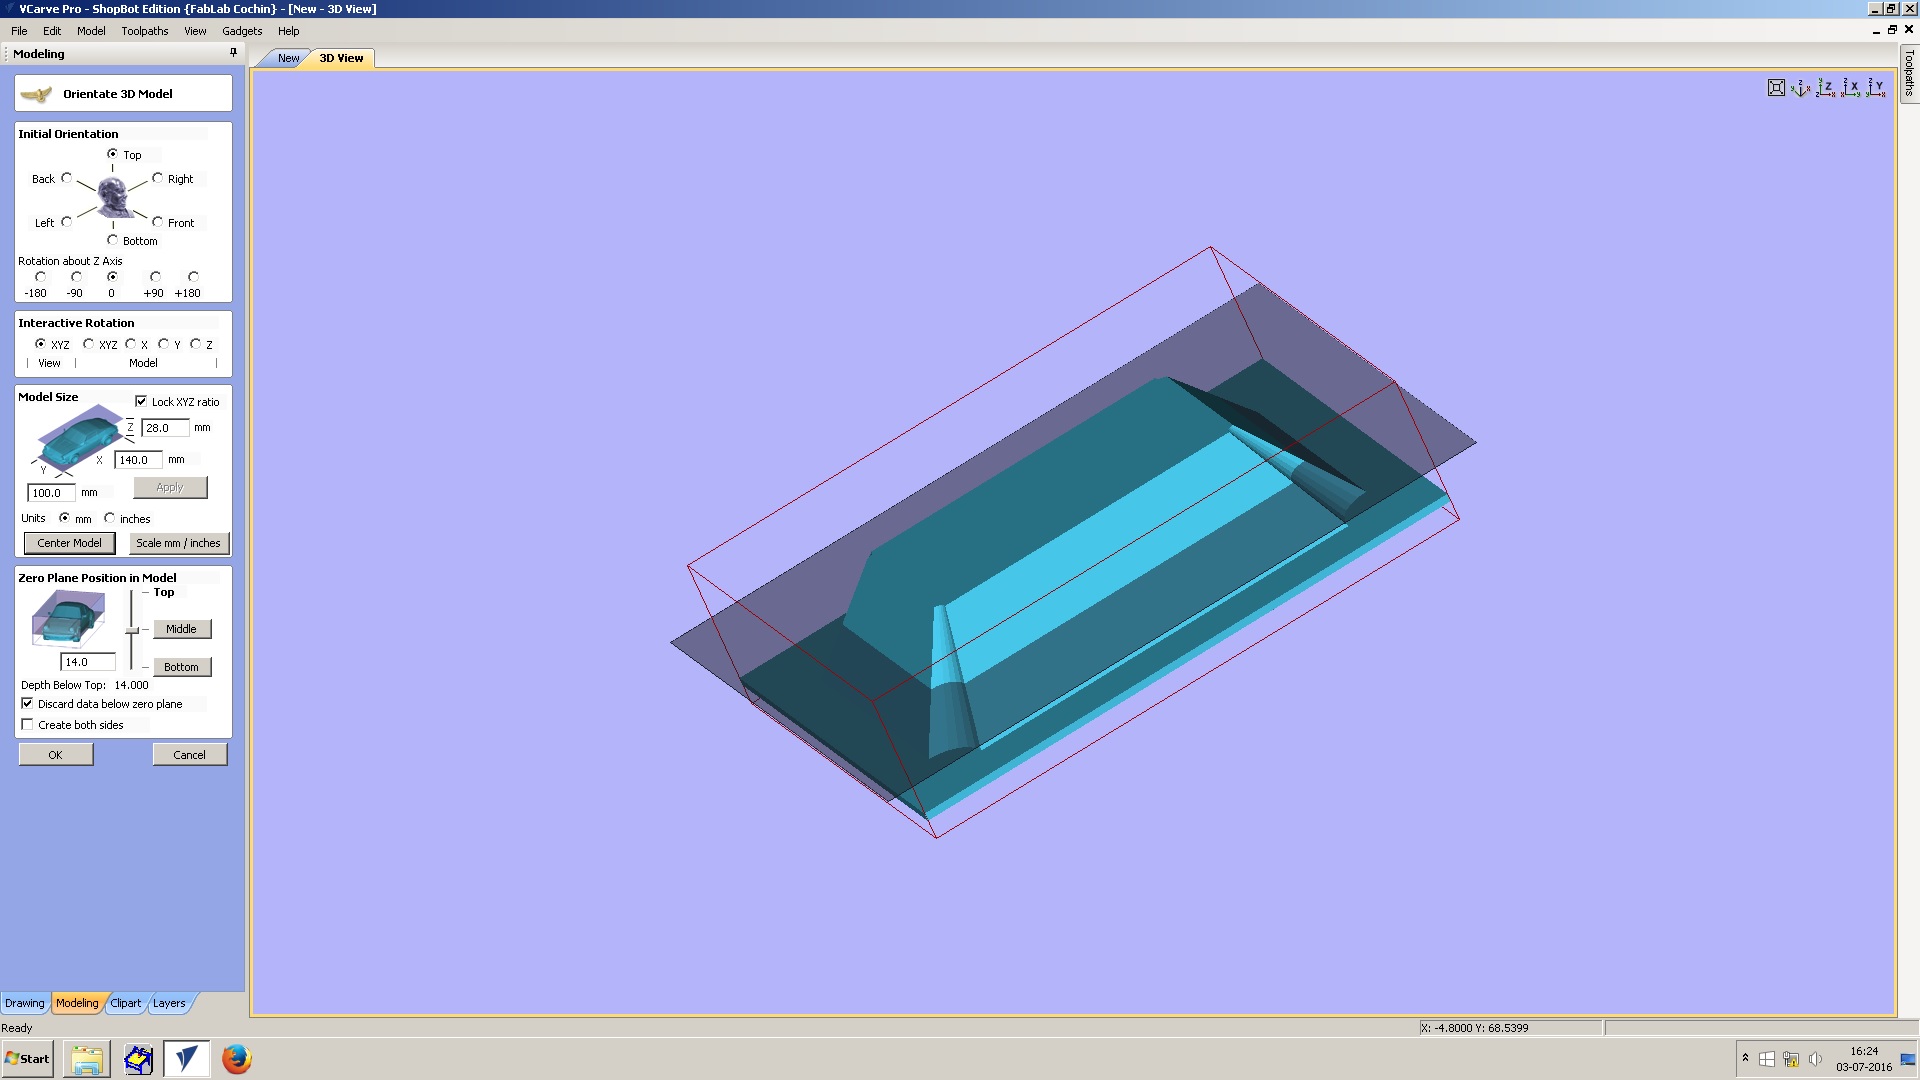View model down the Z axis
Screen dimensions: 1920x1080
tap(1826, 88)
